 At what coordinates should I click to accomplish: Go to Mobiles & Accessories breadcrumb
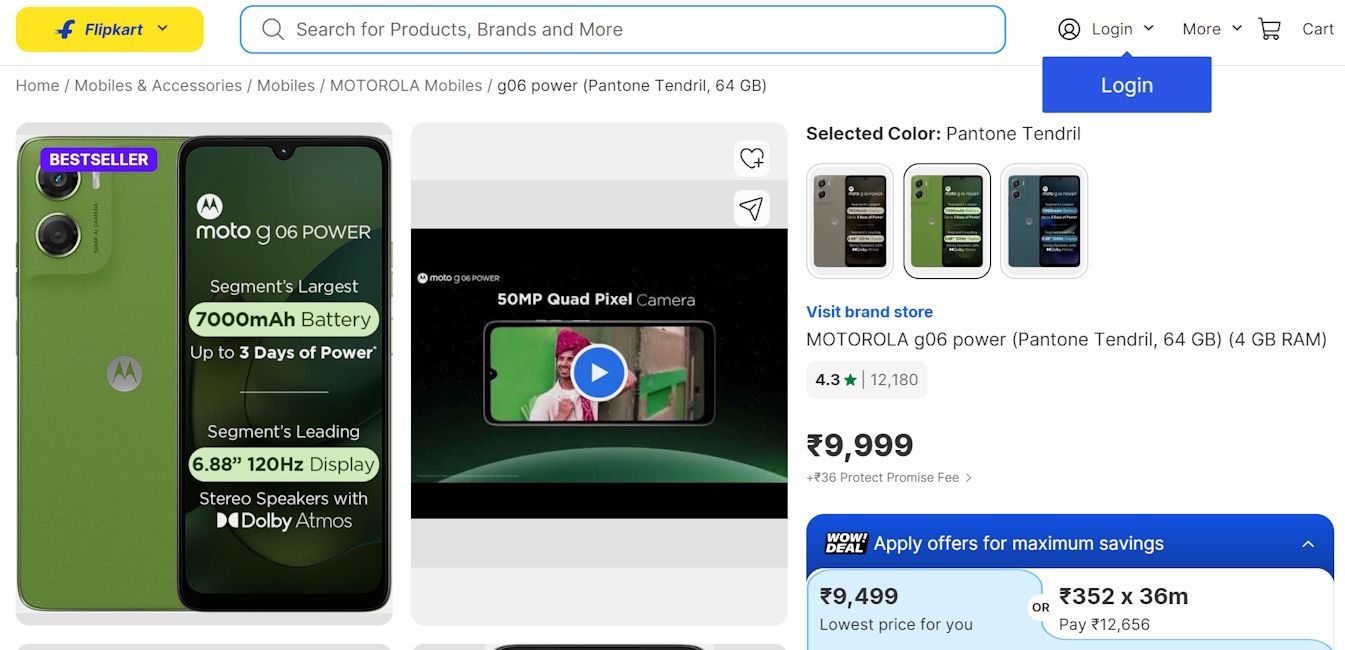(158, 86)
